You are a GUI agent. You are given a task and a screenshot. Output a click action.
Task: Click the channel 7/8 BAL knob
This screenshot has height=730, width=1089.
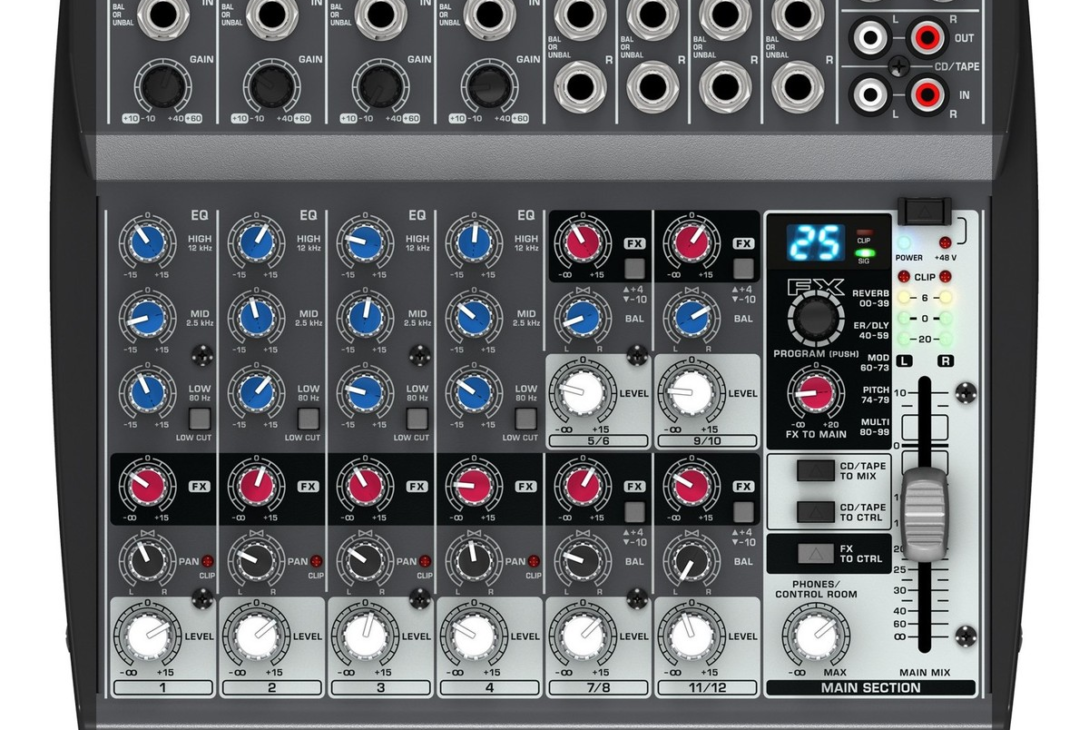[583, 561]
